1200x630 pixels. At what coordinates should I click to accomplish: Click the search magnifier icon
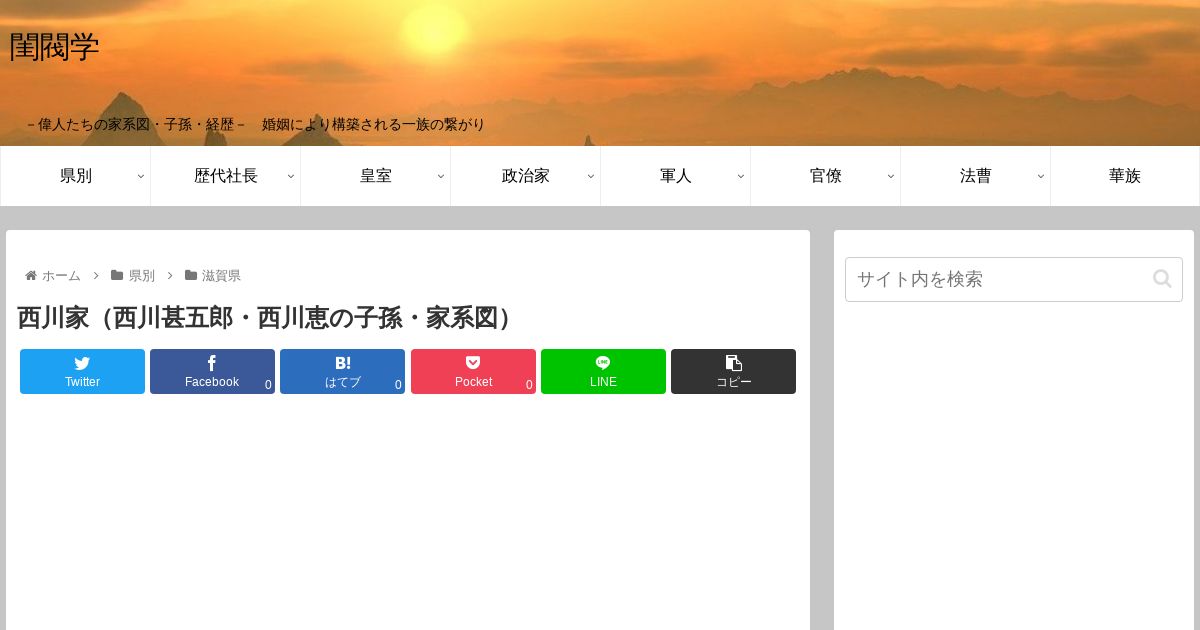(x=1162, y=279)
